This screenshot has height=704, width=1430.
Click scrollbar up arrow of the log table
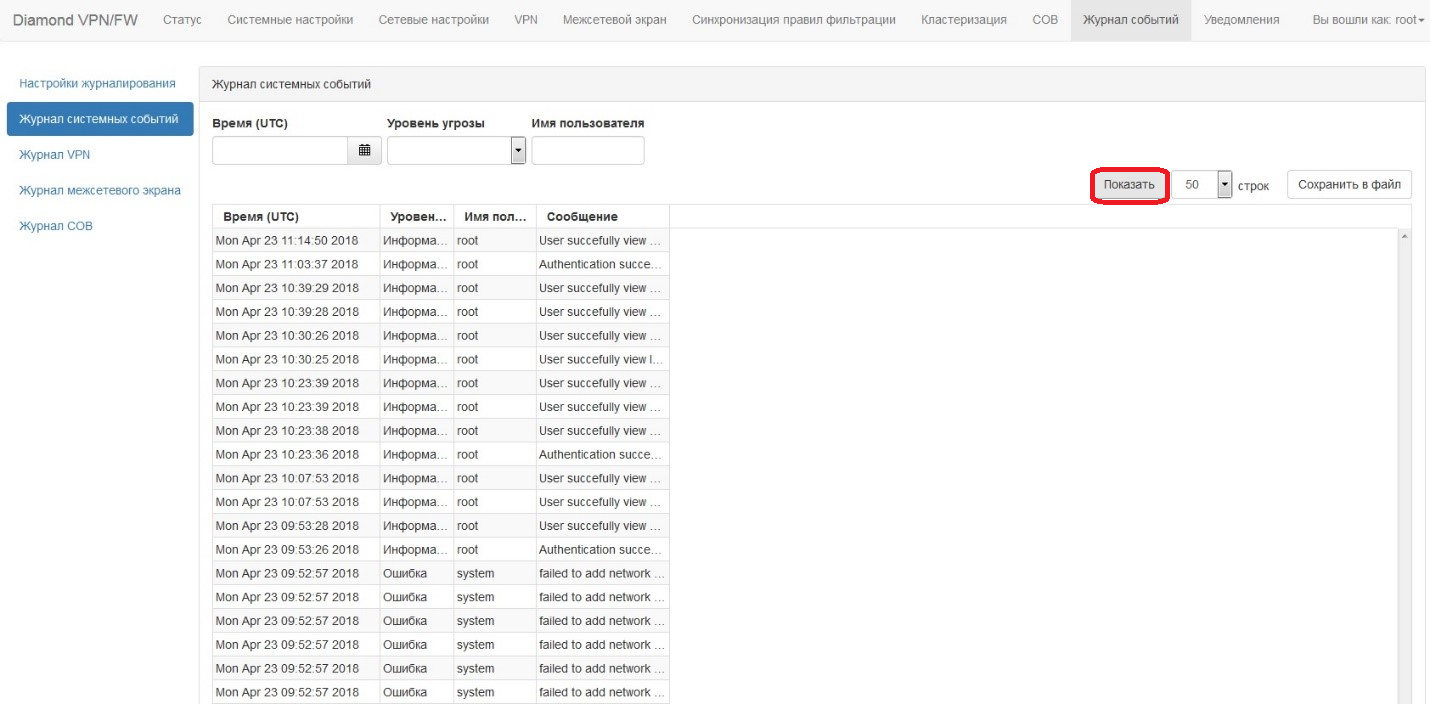[1404, 237]
